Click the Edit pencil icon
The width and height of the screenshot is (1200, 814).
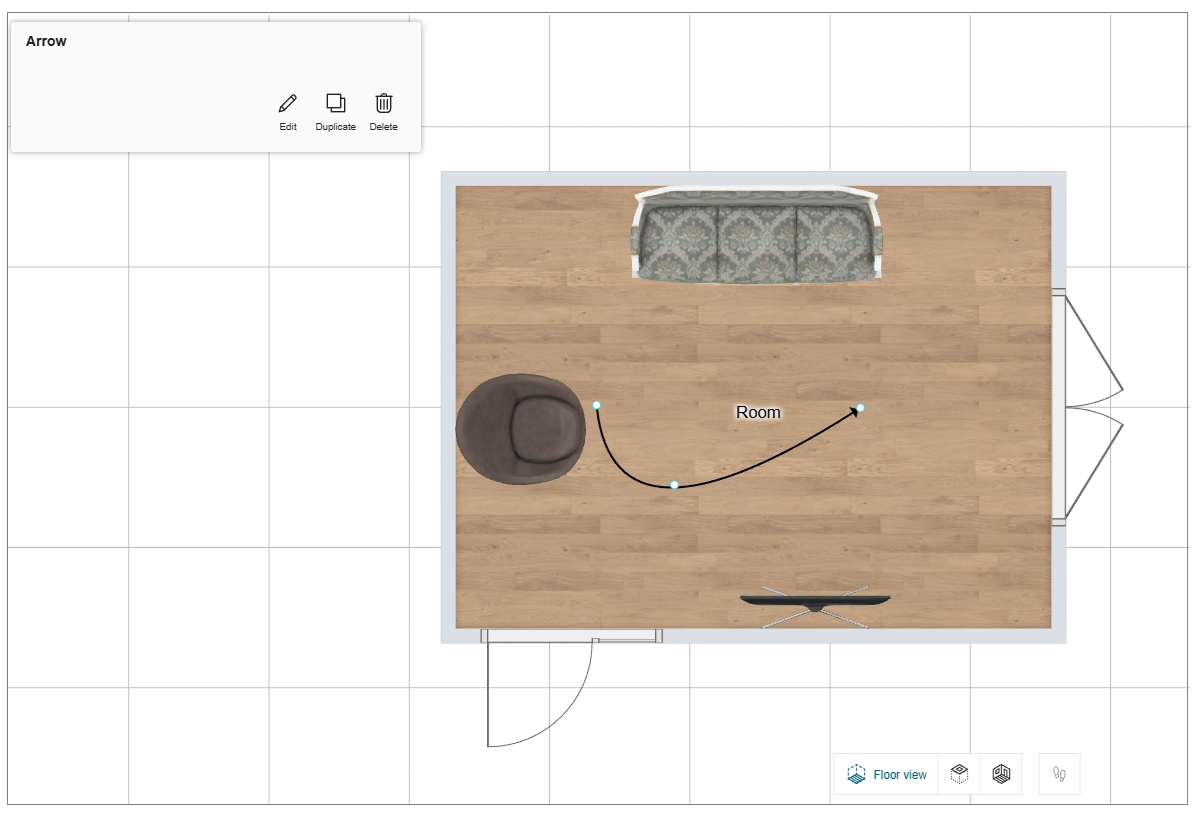[x=288, y=103]
